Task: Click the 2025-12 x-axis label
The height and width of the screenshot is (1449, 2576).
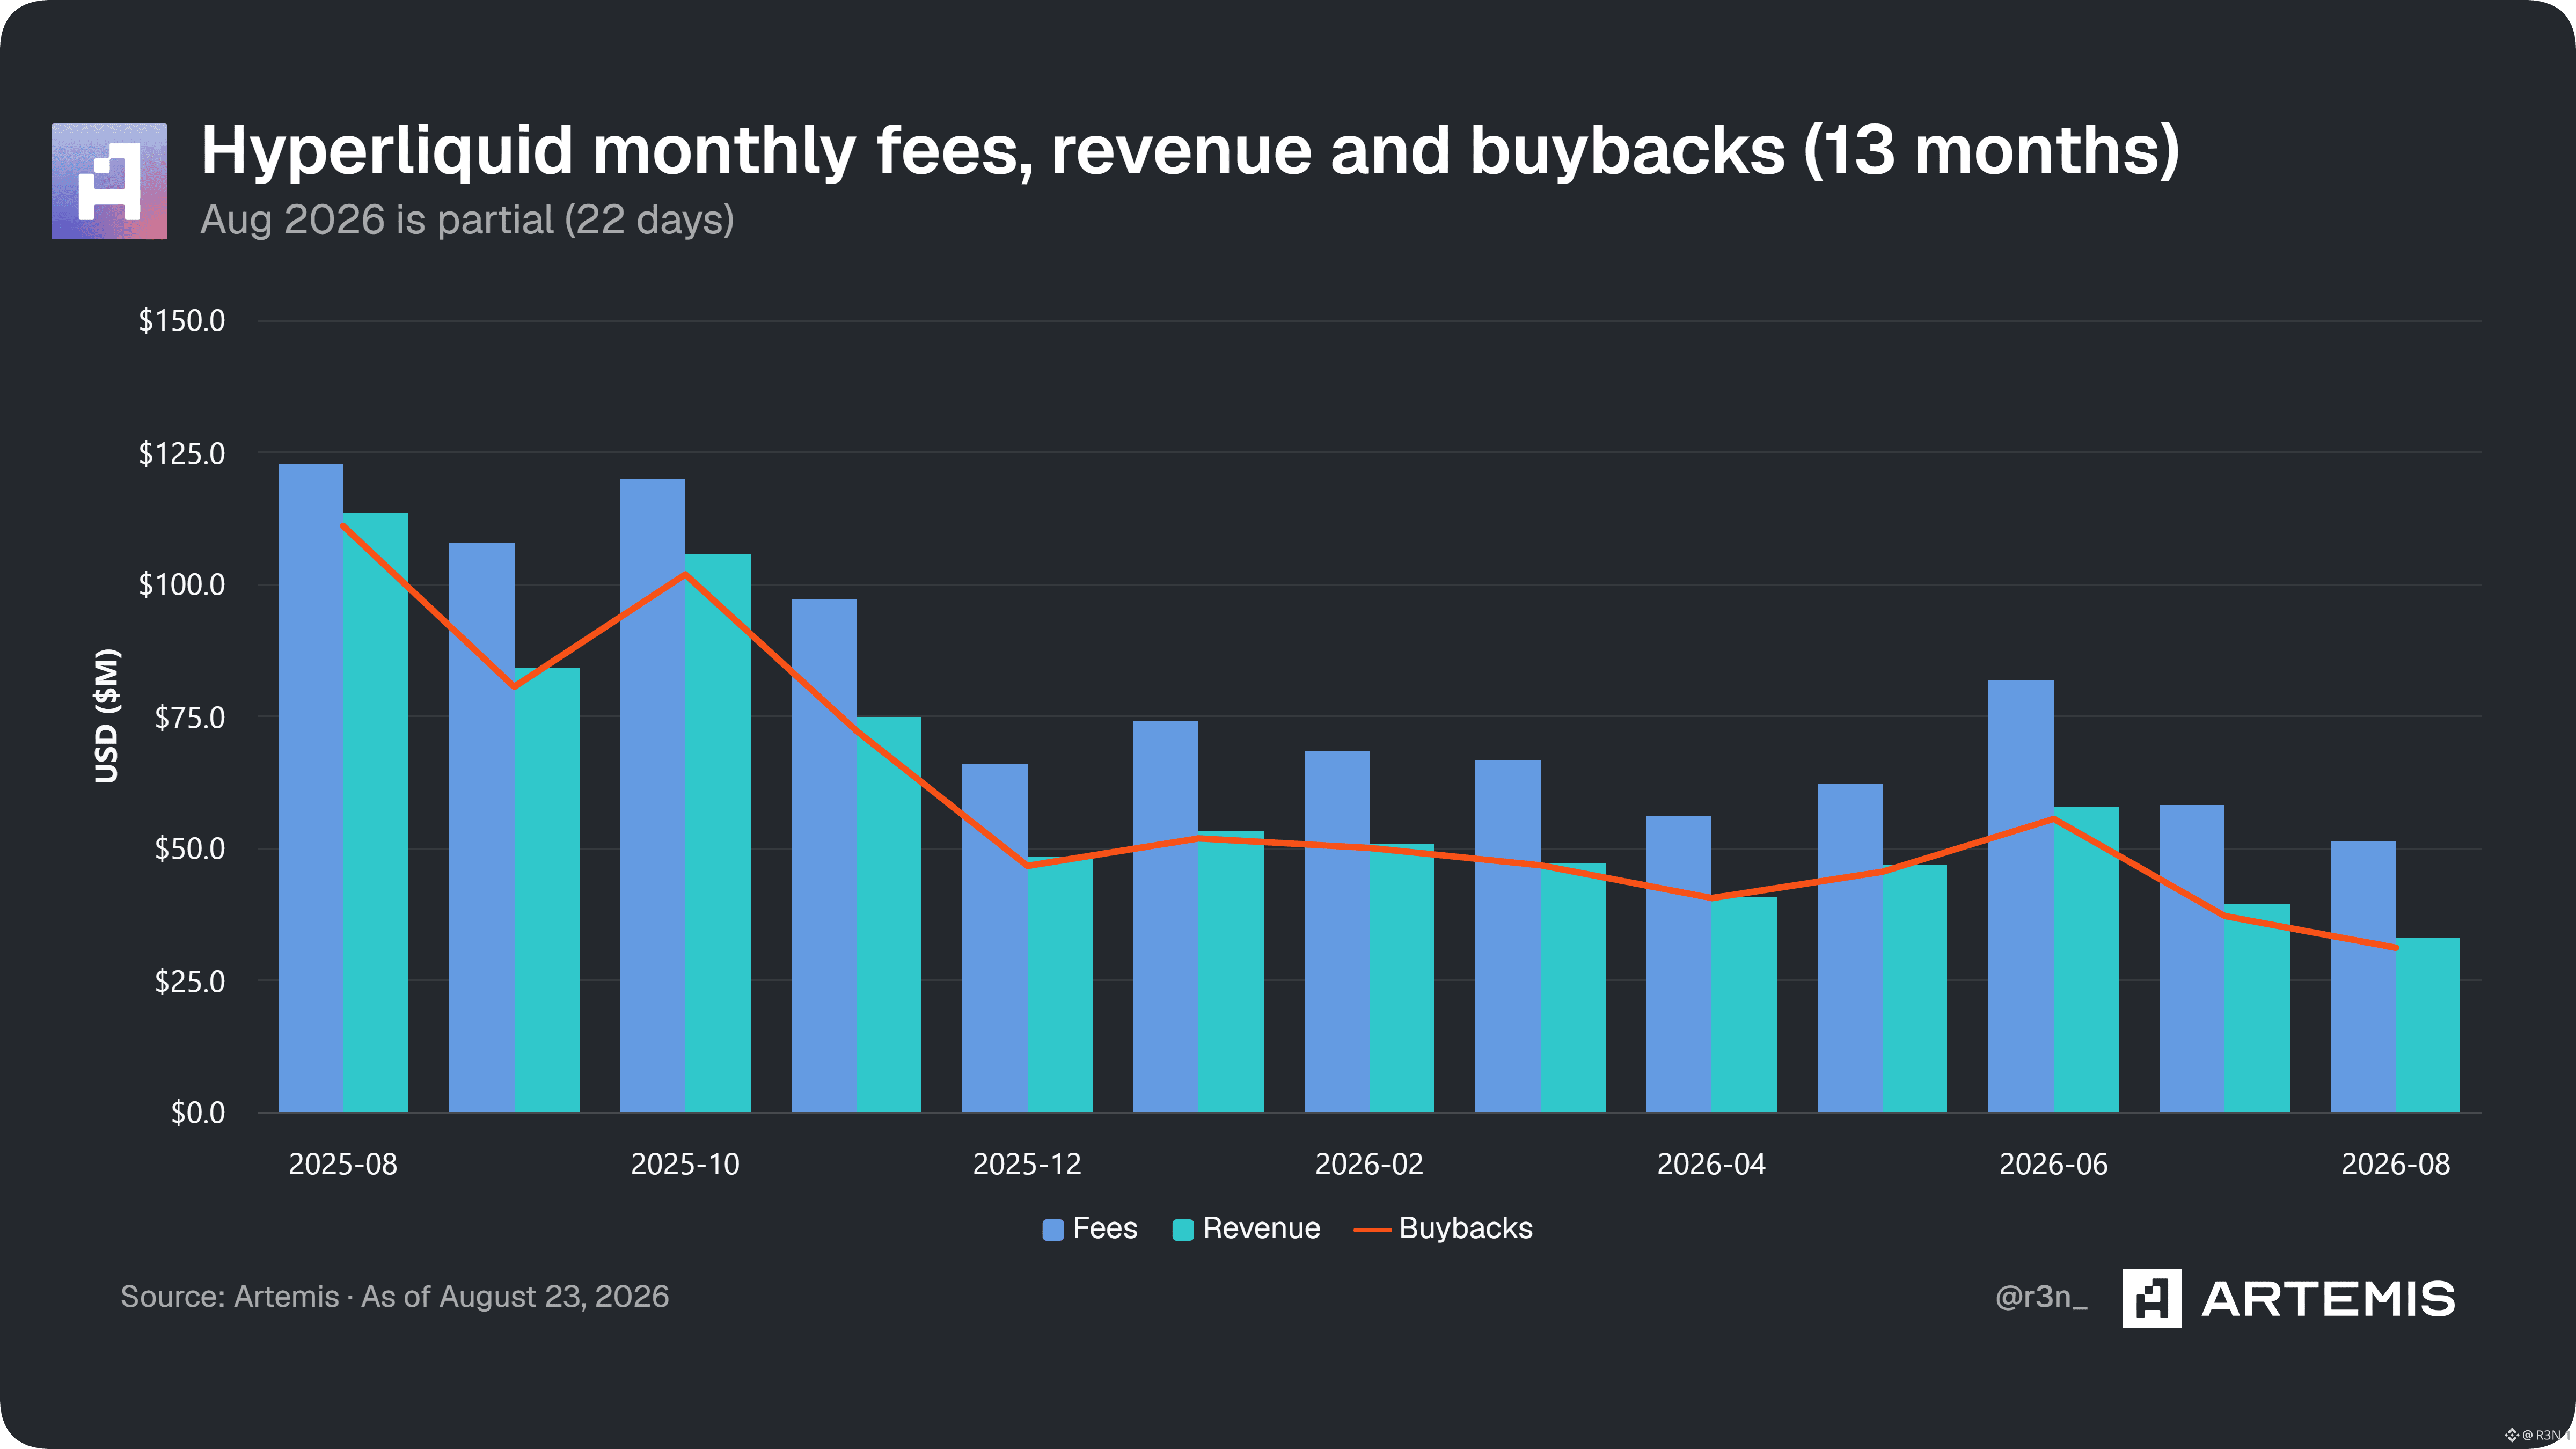Action: click(1027, 1164)
